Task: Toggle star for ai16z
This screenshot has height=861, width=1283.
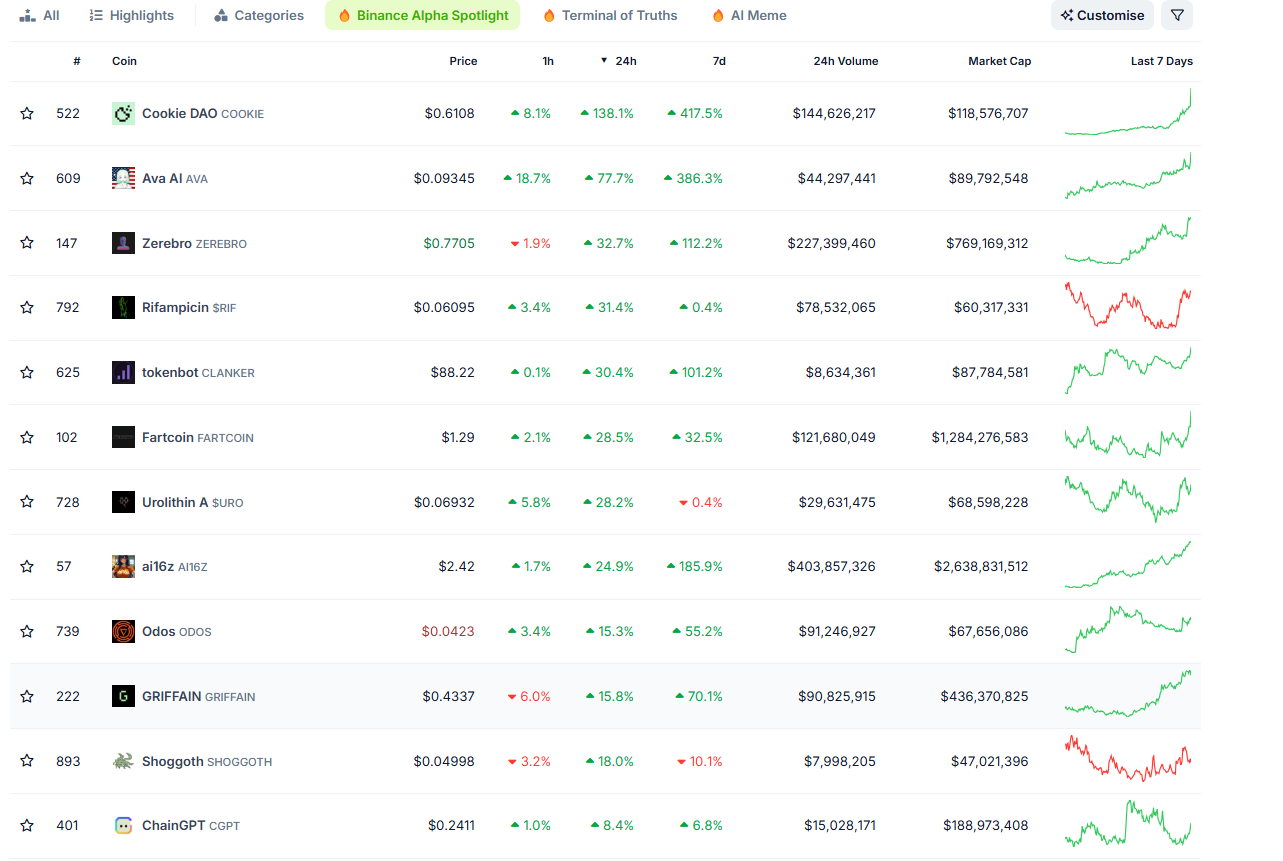Action: (27, 567)
